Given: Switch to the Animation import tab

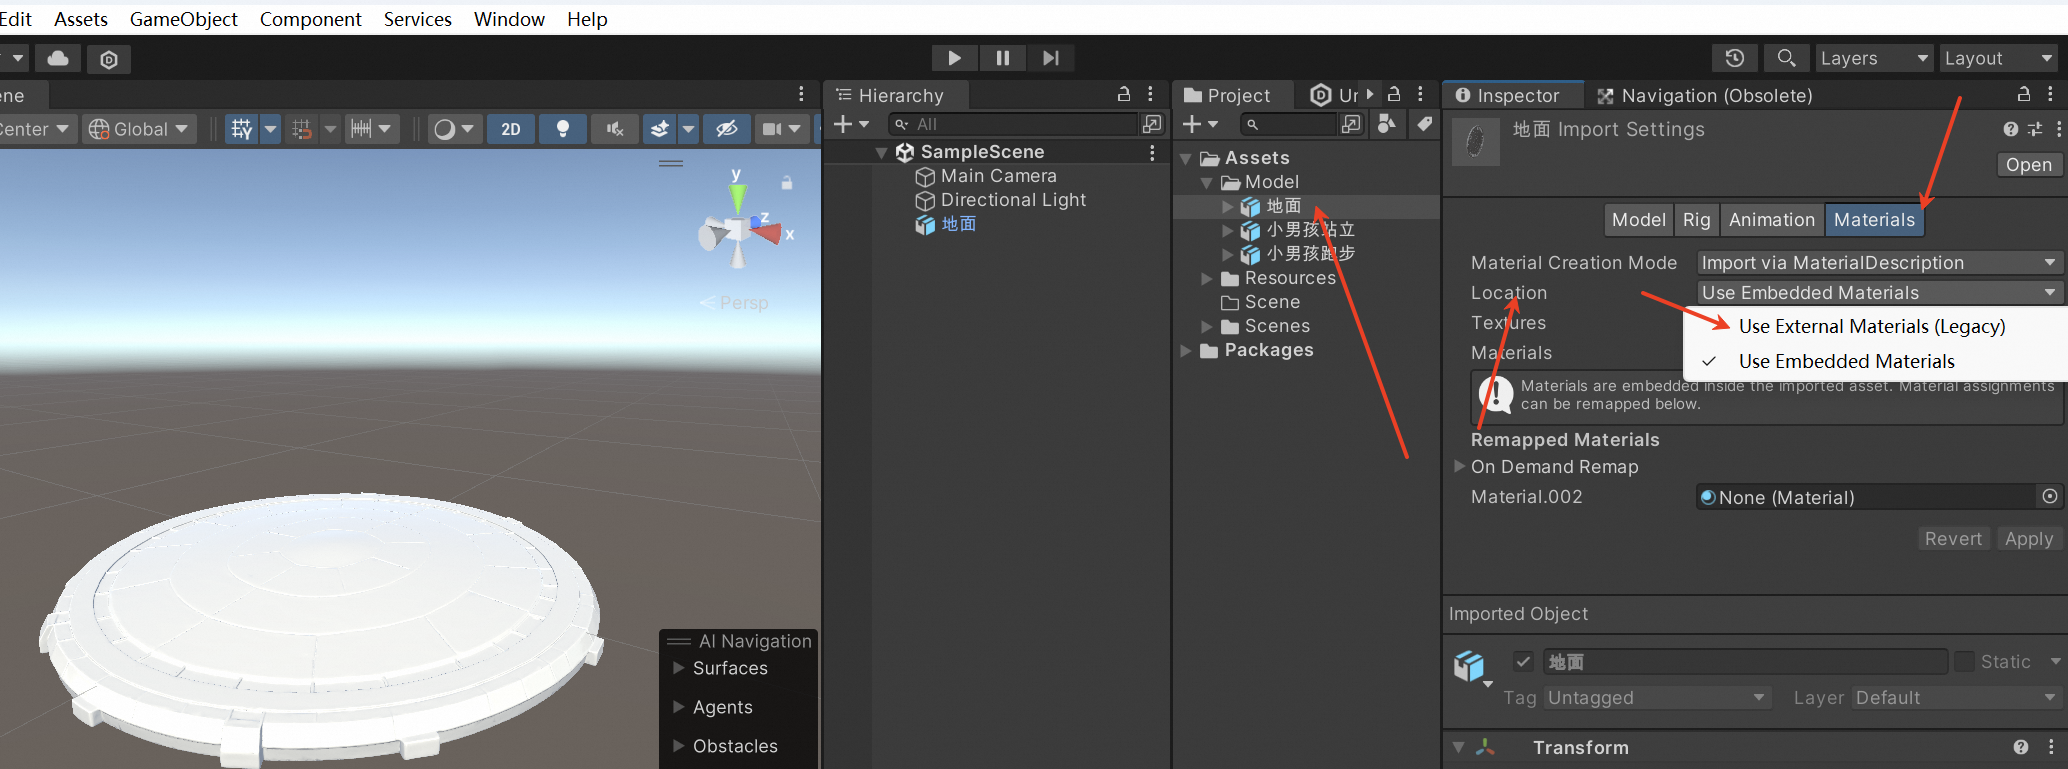Looking at the screenshot, I should (x=1771, y=220).
